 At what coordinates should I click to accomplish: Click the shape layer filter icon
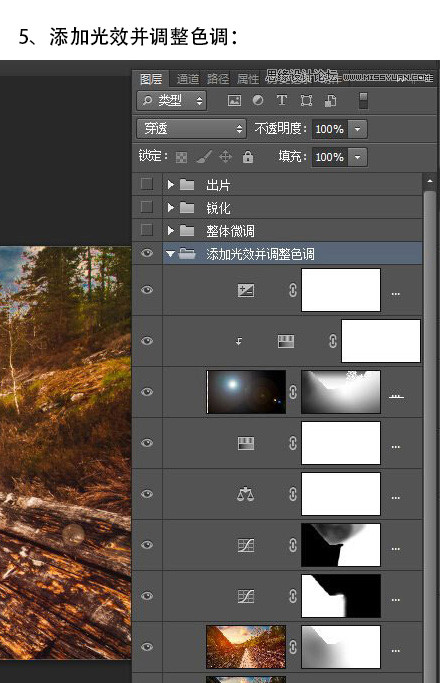pyautogui.click(x=306, y=101)
